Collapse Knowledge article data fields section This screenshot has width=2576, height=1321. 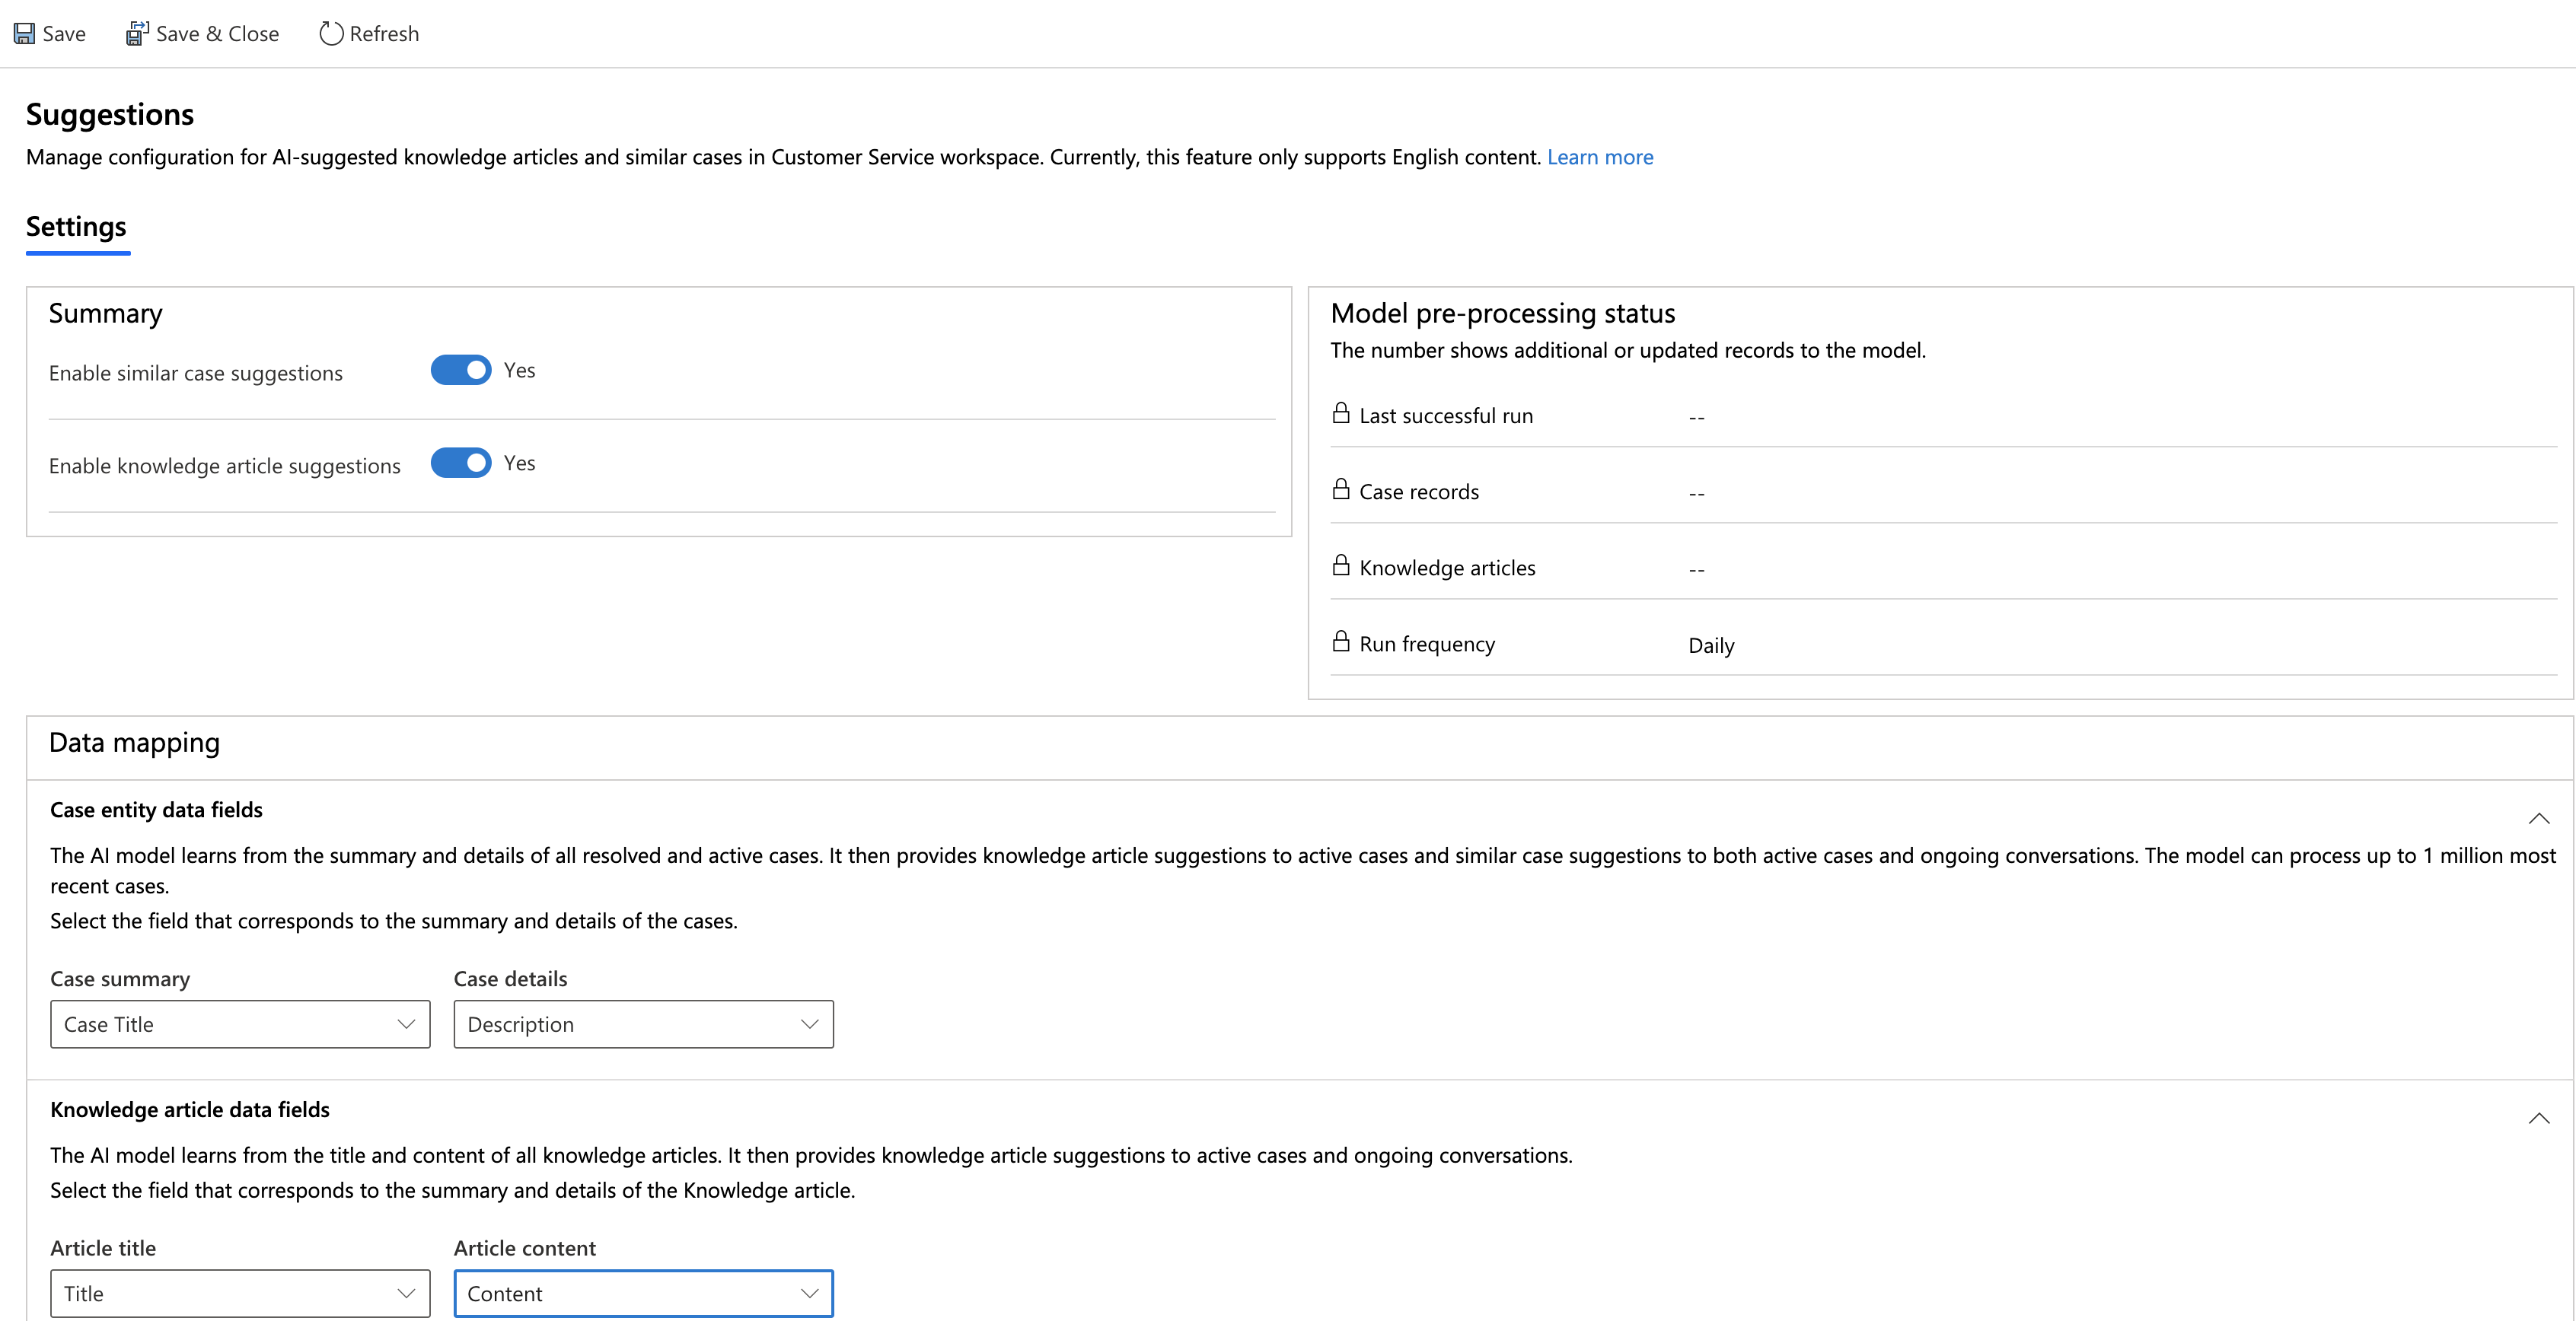coord(2538,1118)
